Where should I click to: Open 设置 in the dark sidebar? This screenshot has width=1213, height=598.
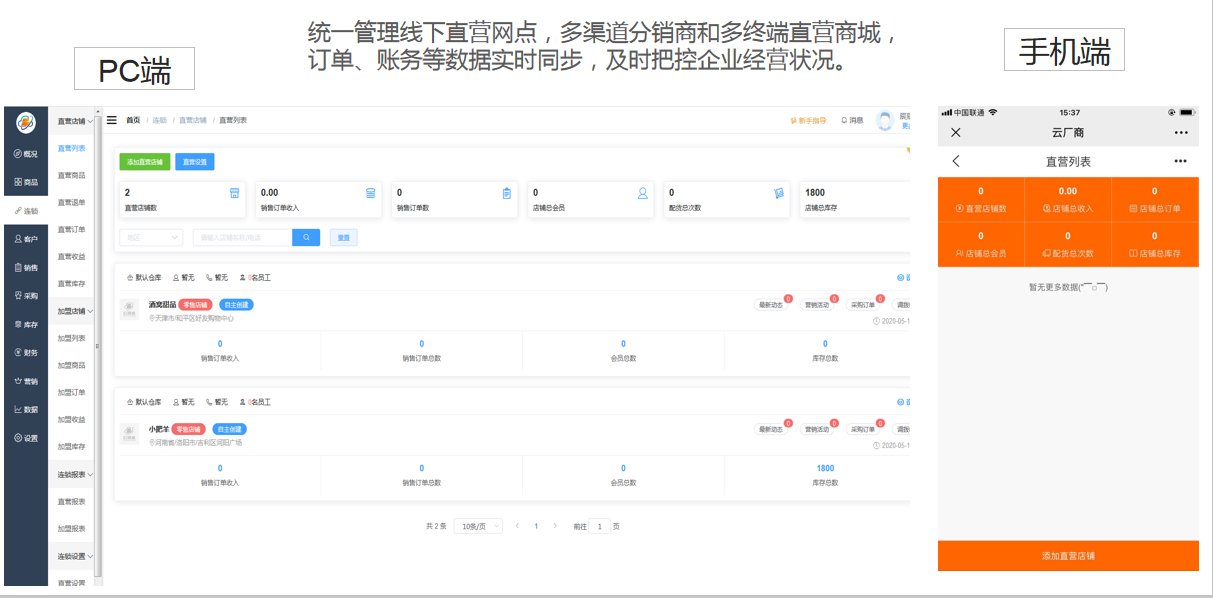coord(26,438)
